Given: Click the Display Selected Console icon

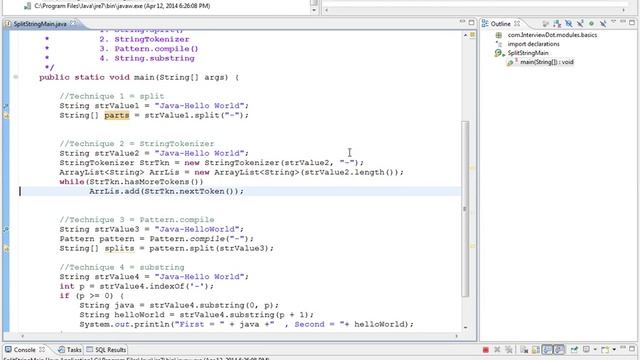Looking at the screenshot, I should [x=586, y=349].
